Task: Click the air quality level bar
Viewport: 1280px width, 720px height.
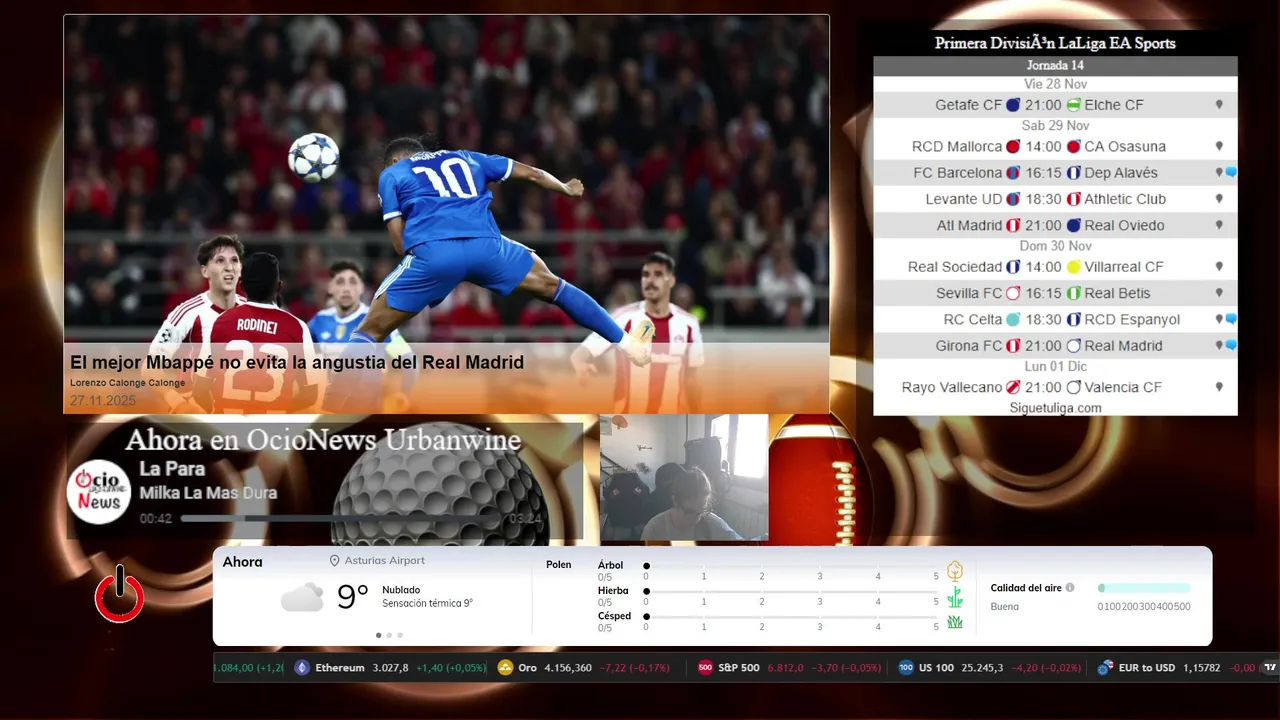Action: (1144, 588)
